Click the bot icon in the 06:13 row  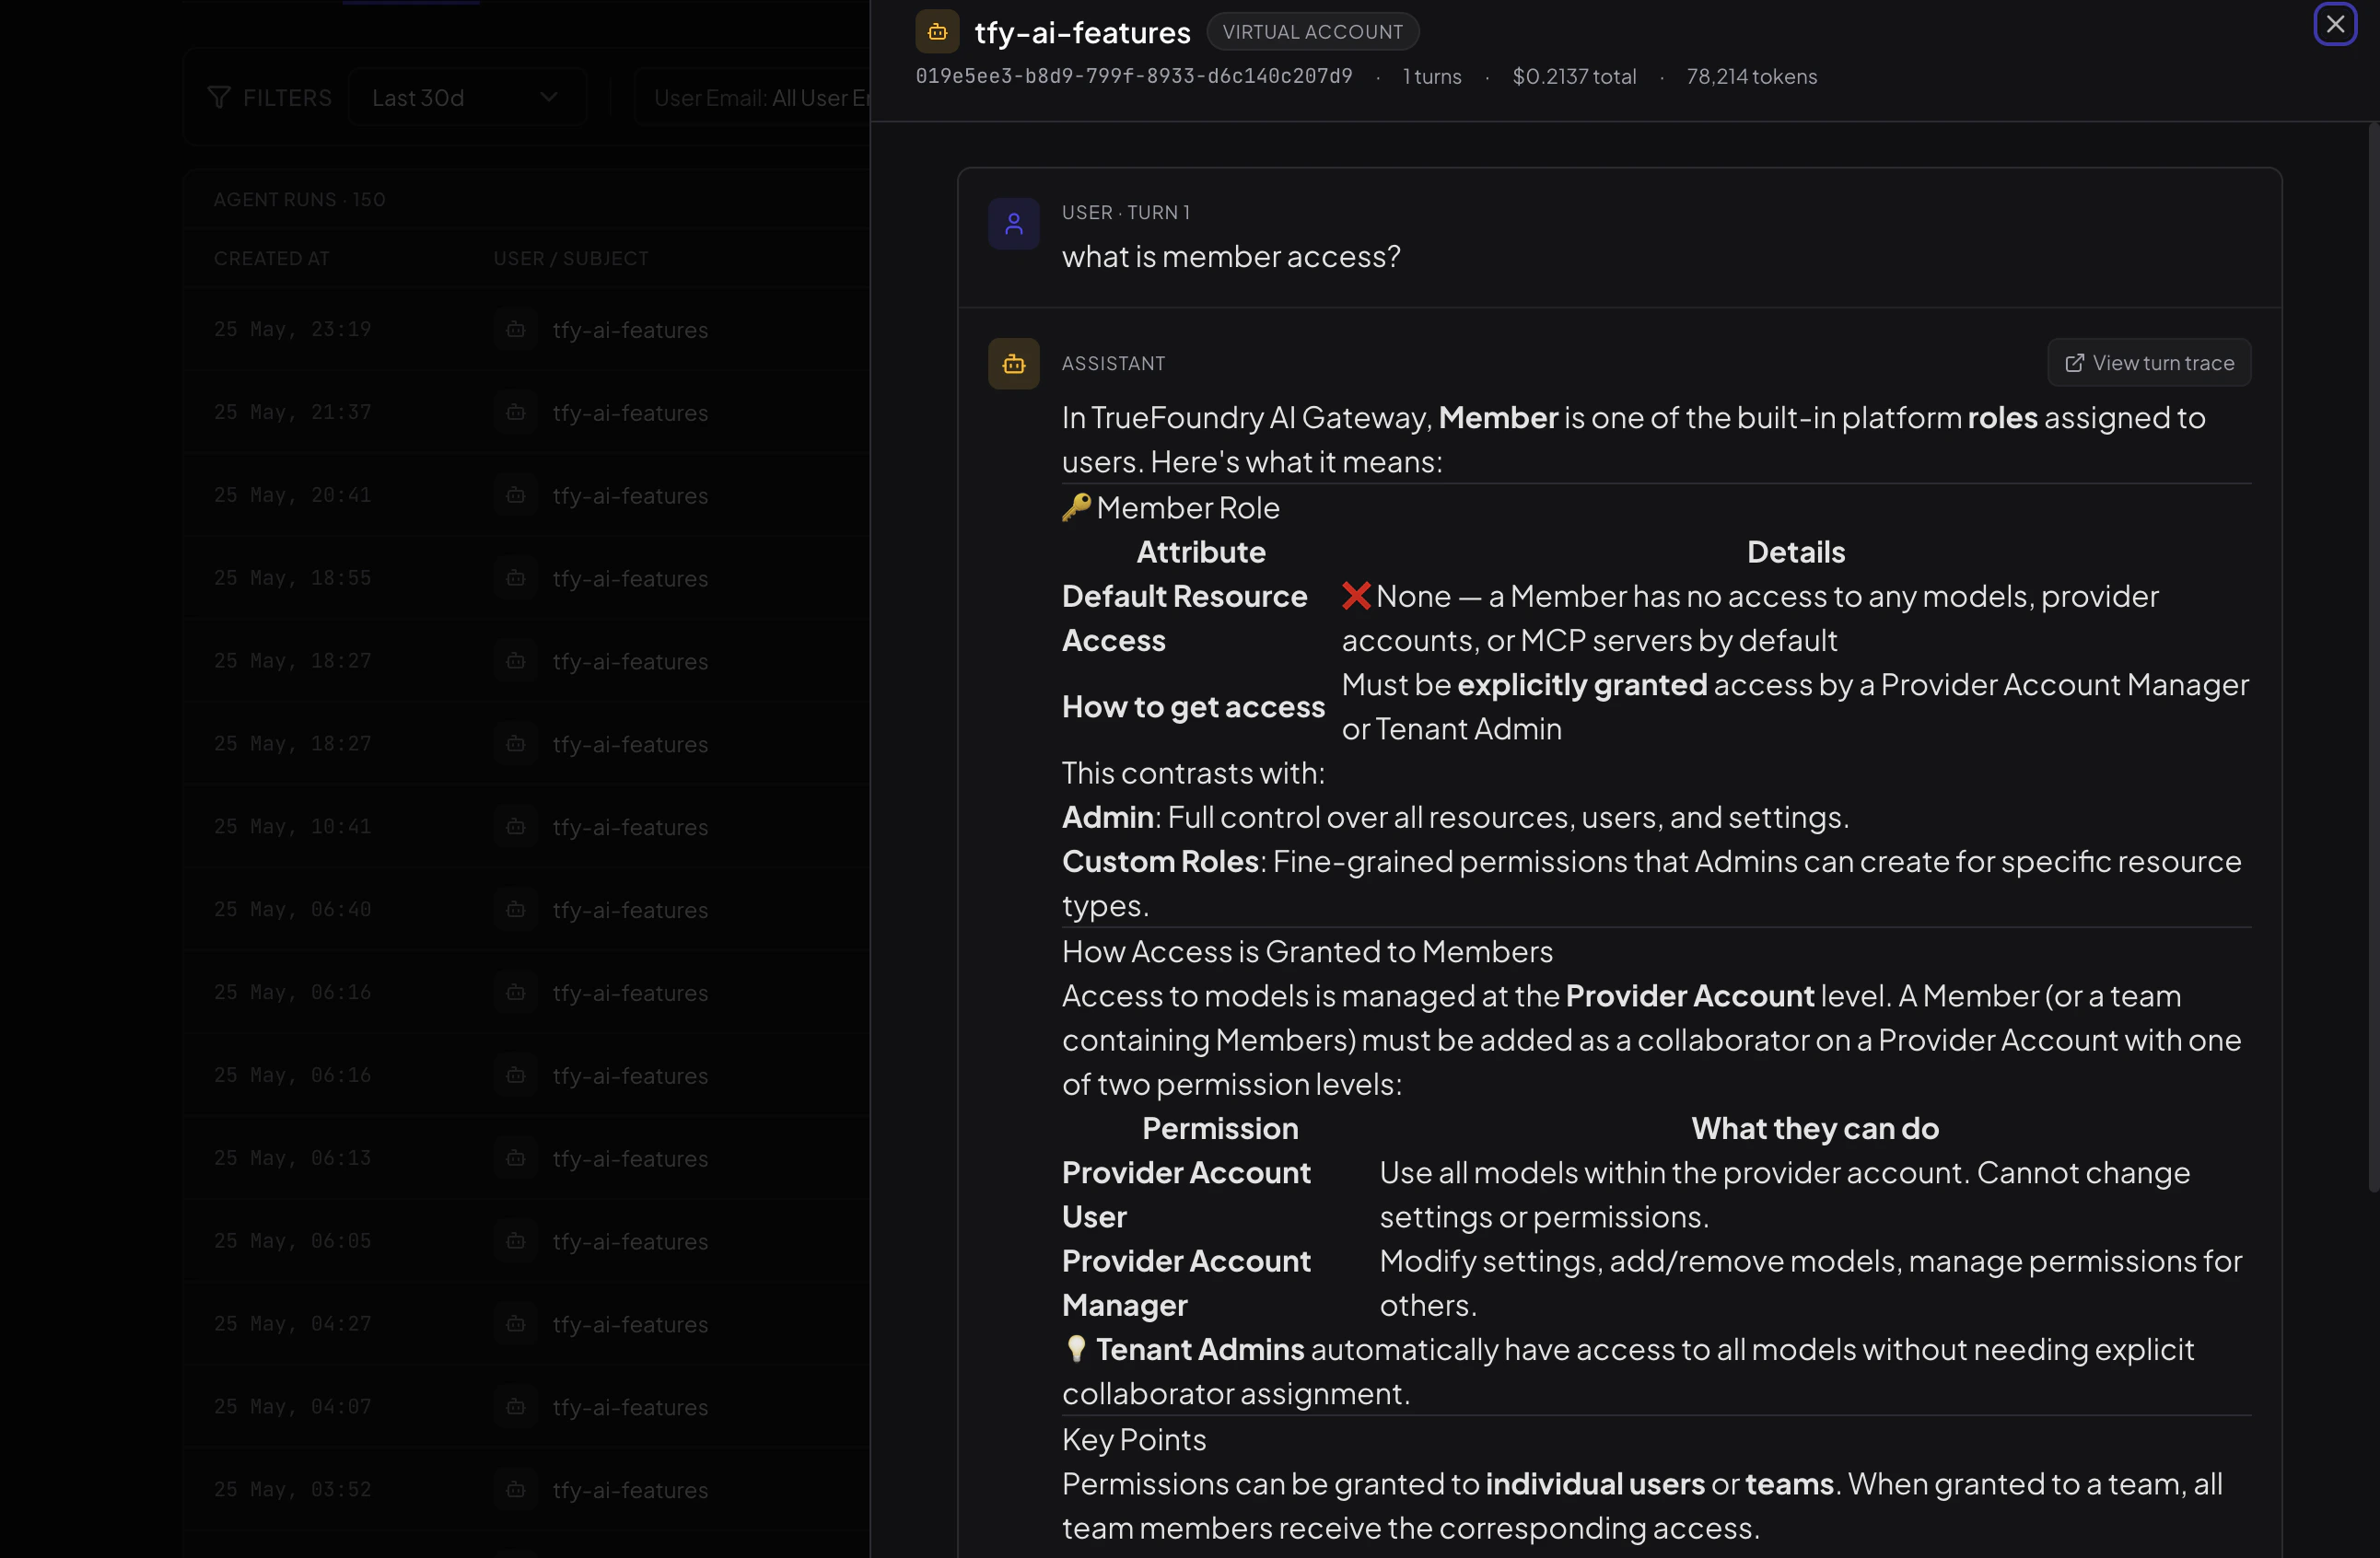[515, 1158]
